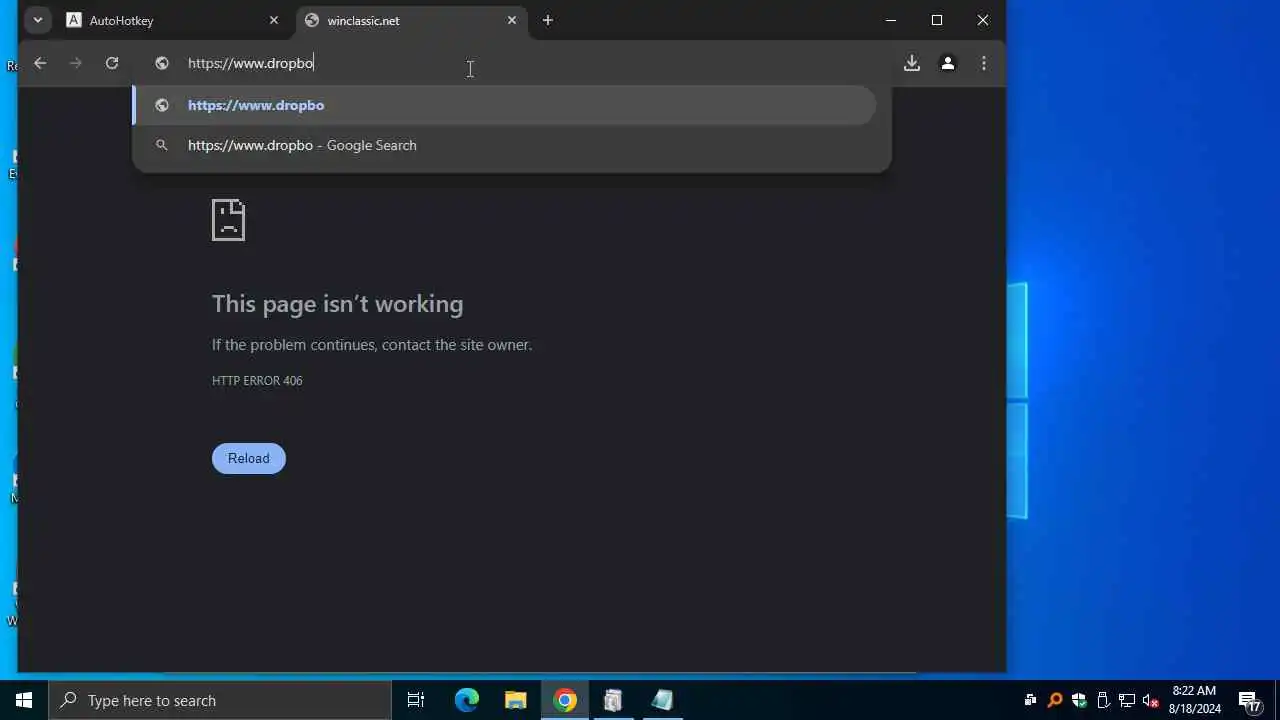Open a new tab with plus button
This screenshot has width=1280, height=720.
coord(547,20)
